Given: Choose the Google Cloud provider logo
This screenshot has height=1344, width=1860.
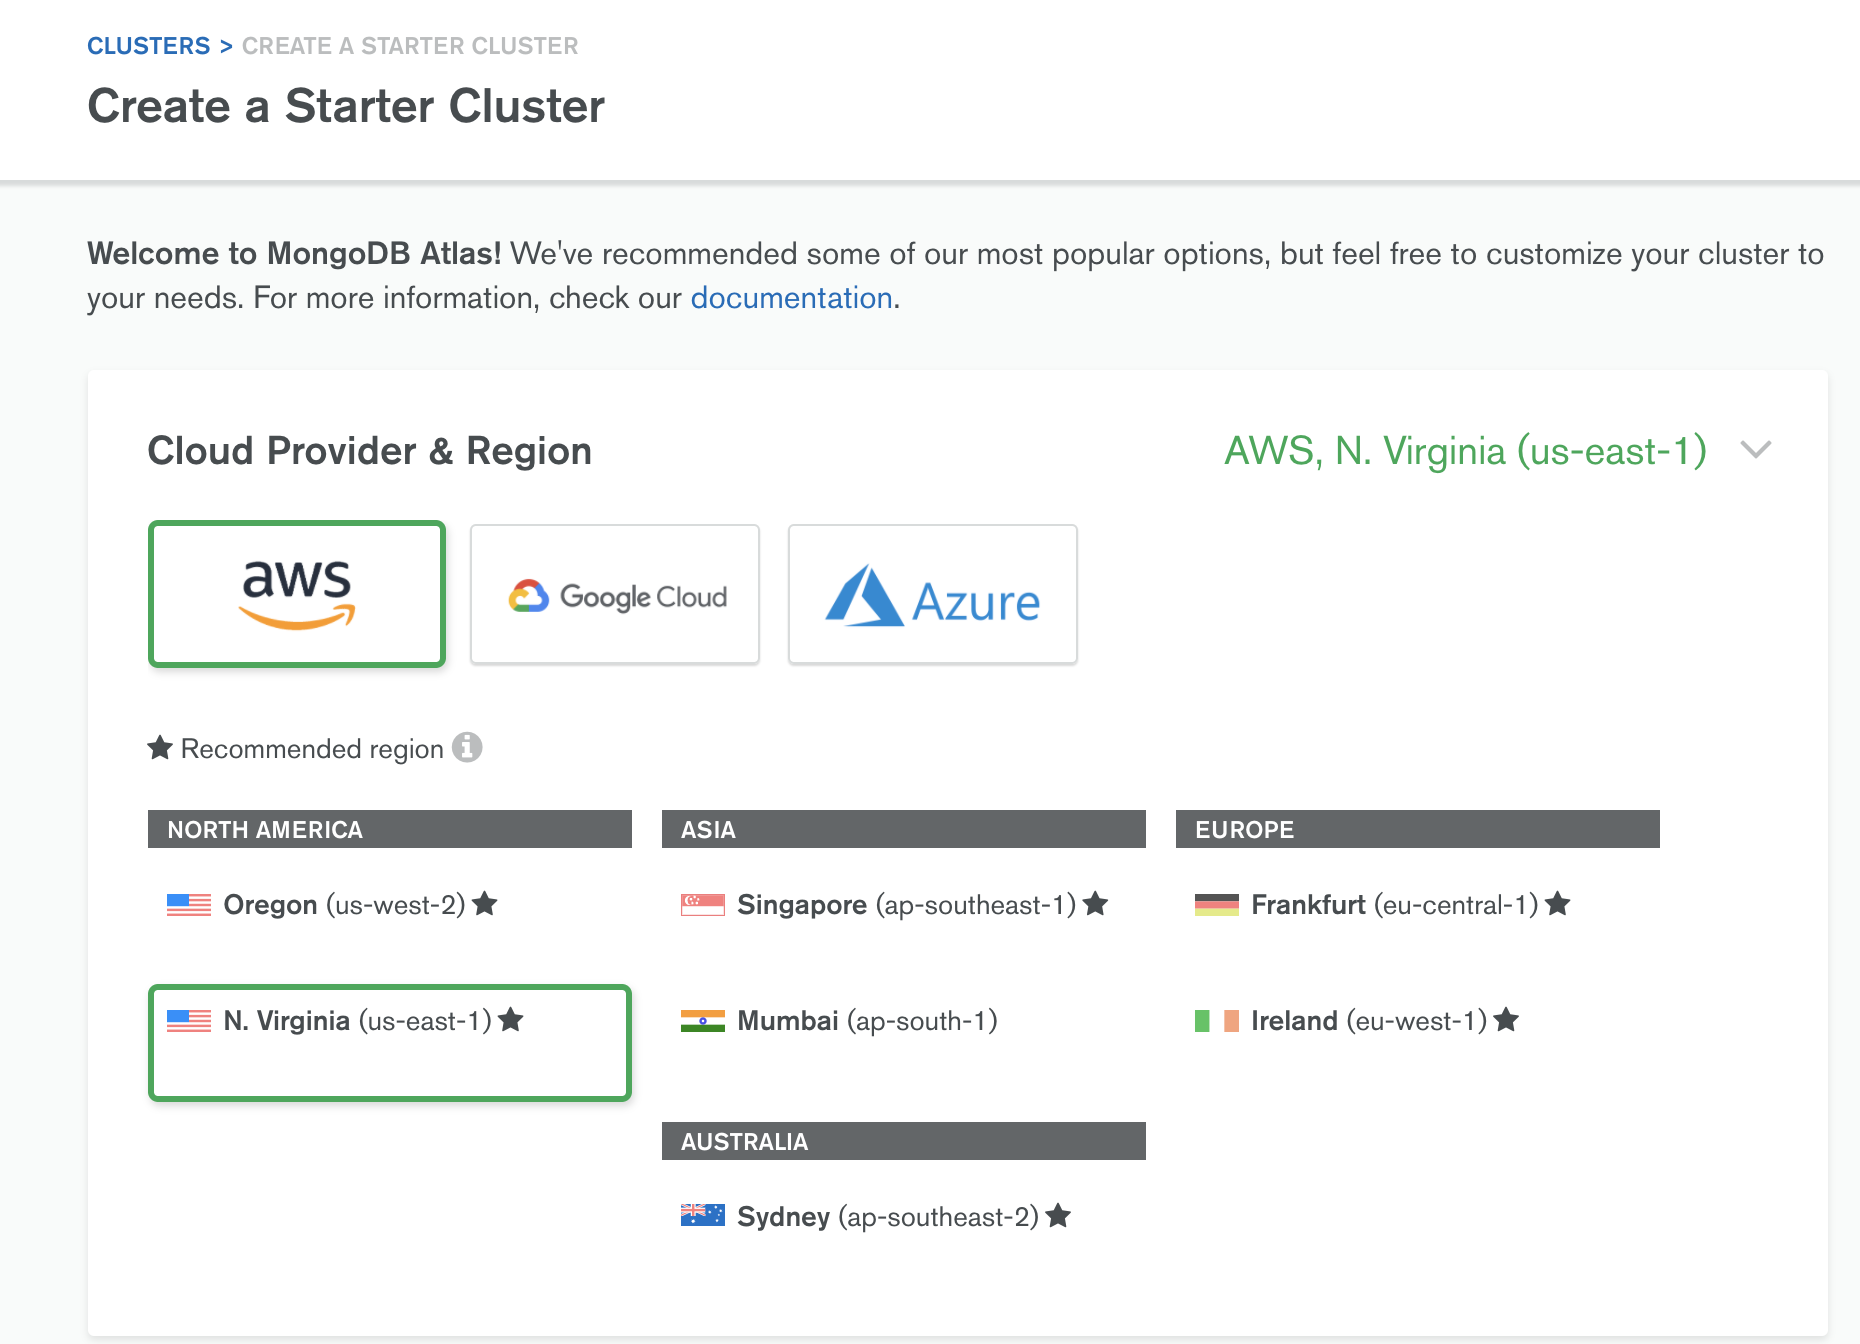Looking at the screenshot, I should pos(615,595).
